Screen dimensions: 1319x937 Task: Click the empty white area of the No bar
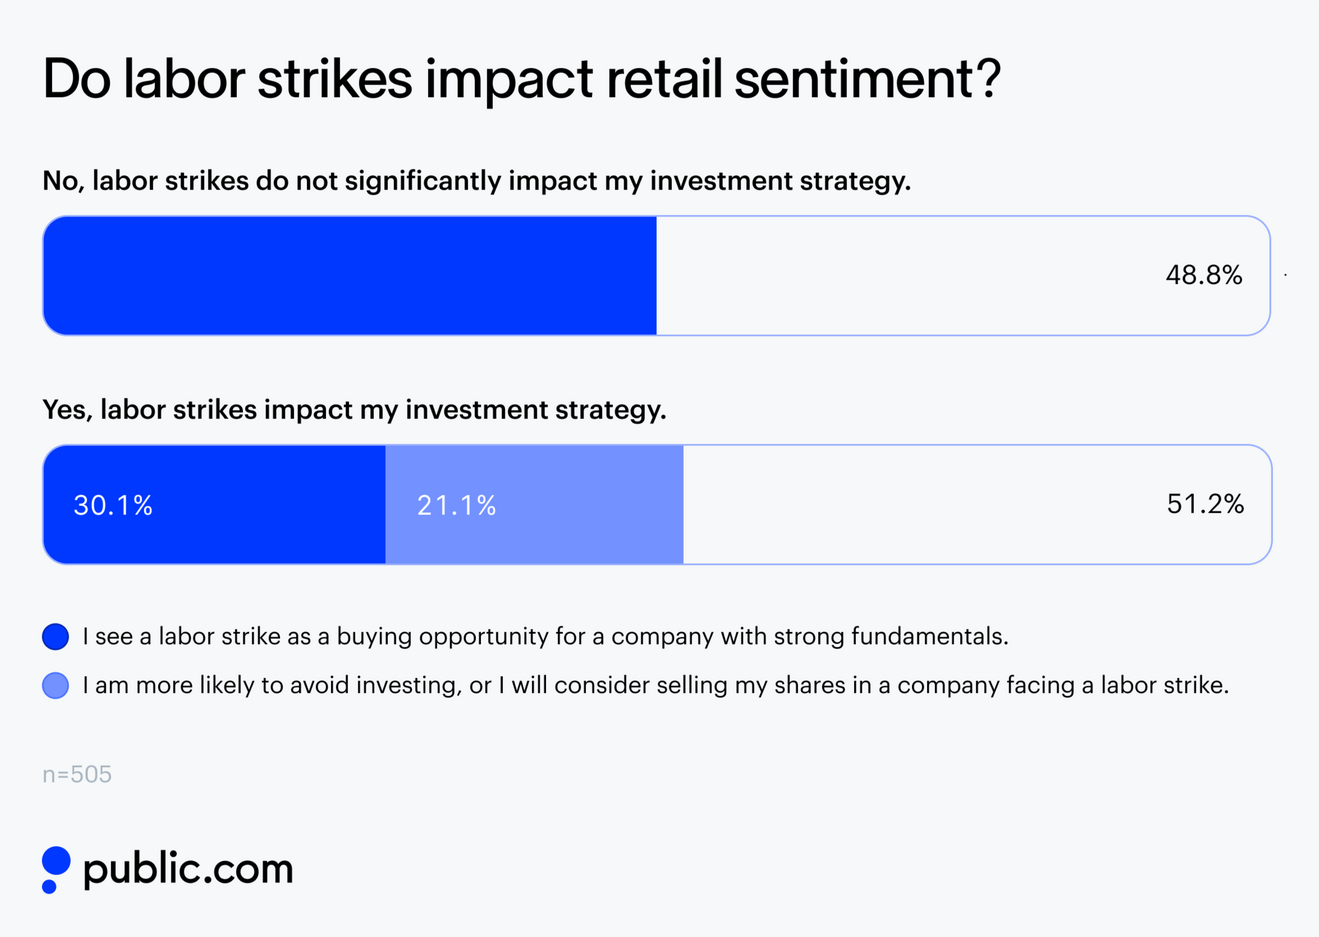coord(900,275)
